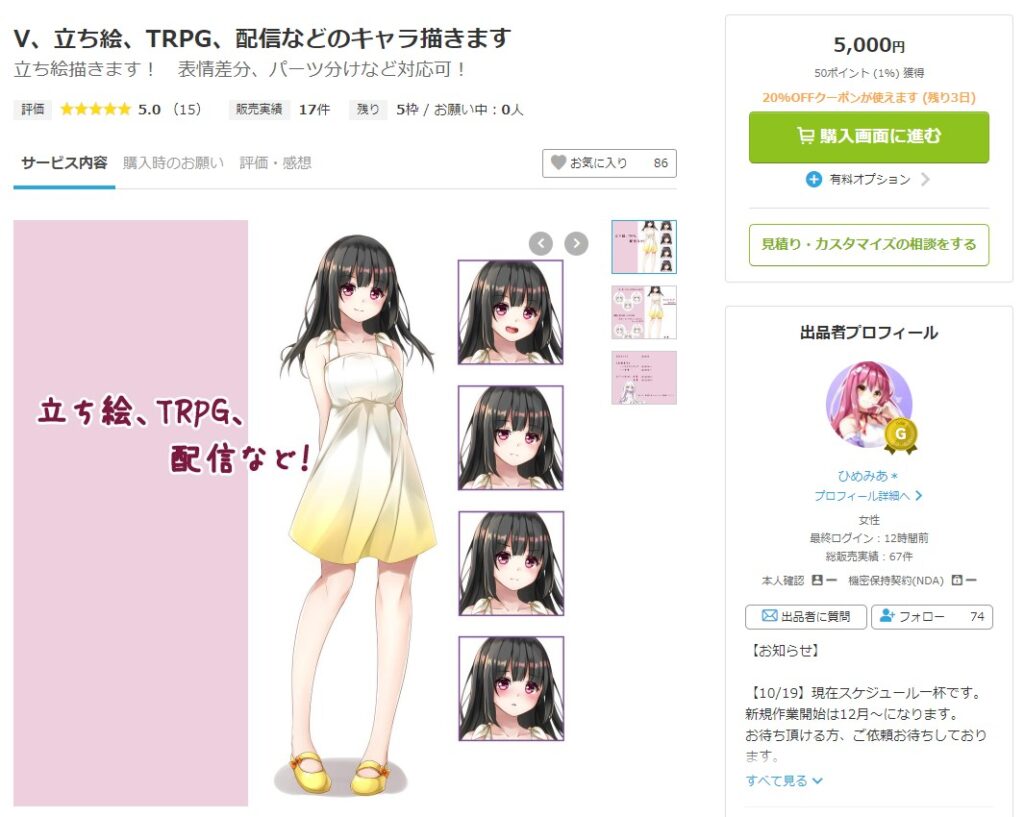Switch to the 評価・感想 tab

pyautogui.click(x=275, y=163)
